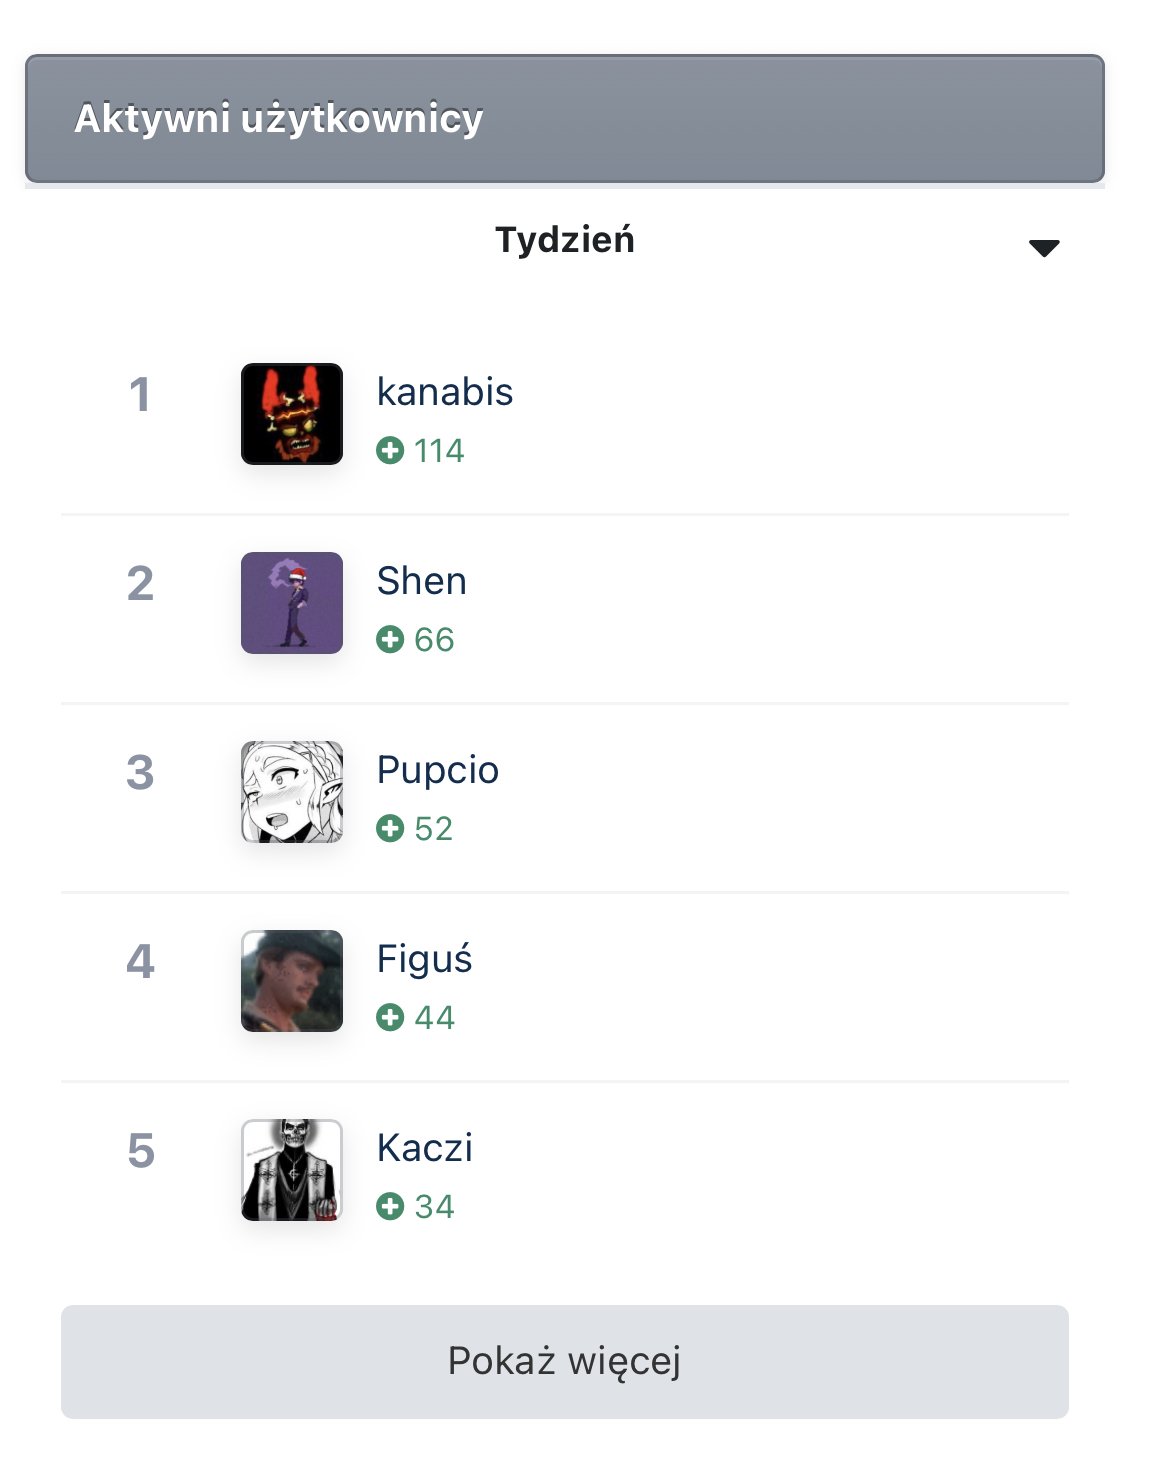Open Pupcio's manga-style avatar
Image resolution: width=1150 pixels, height=1463 pixels.
292,792
